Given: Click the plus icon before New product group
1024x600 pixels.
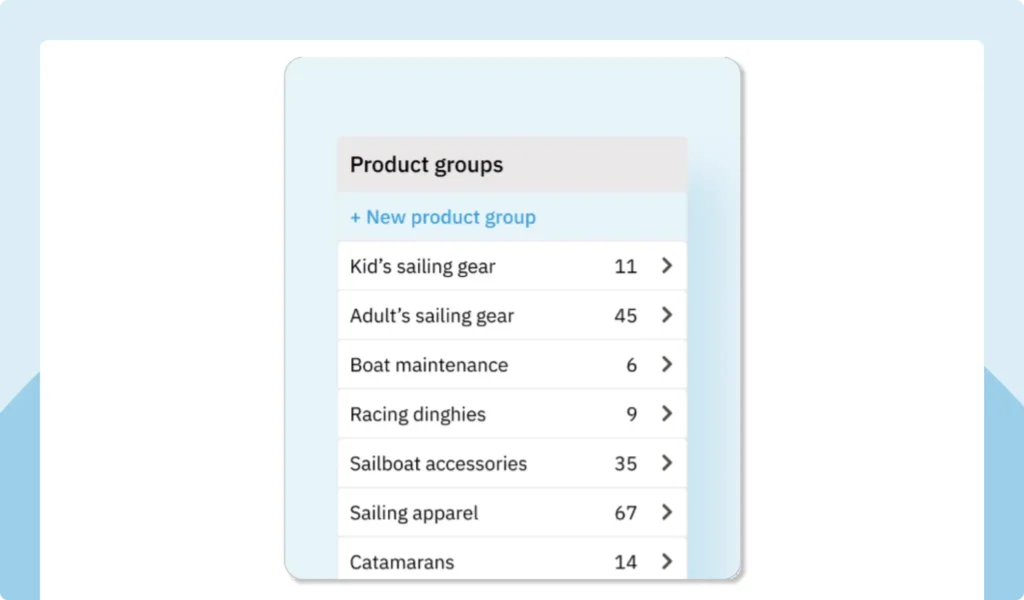Looking at the screenshot, I should point(354,217).
